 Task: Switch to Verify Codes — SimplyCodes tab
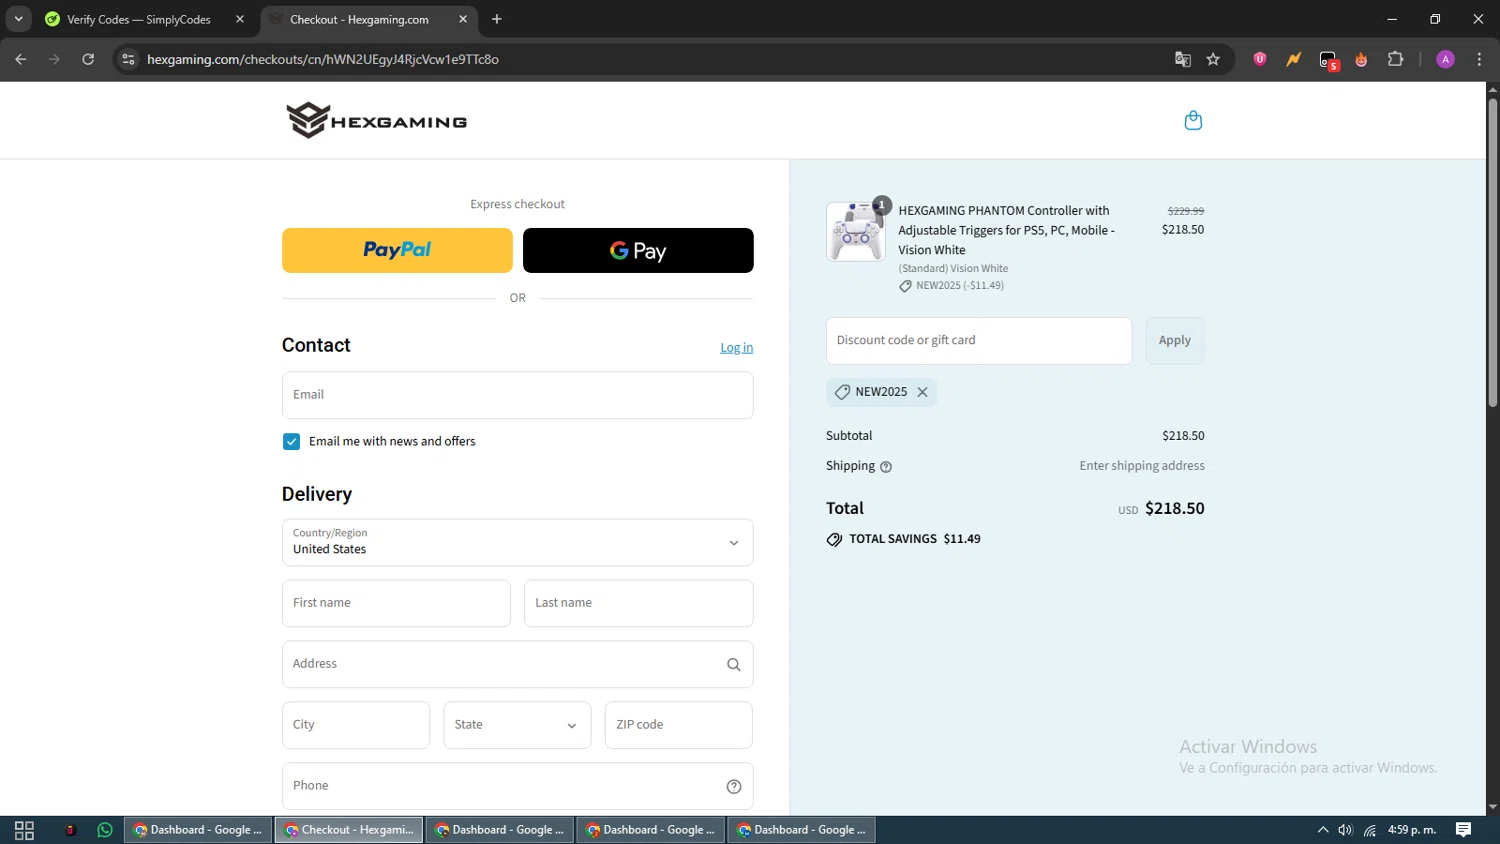[139, 19]
